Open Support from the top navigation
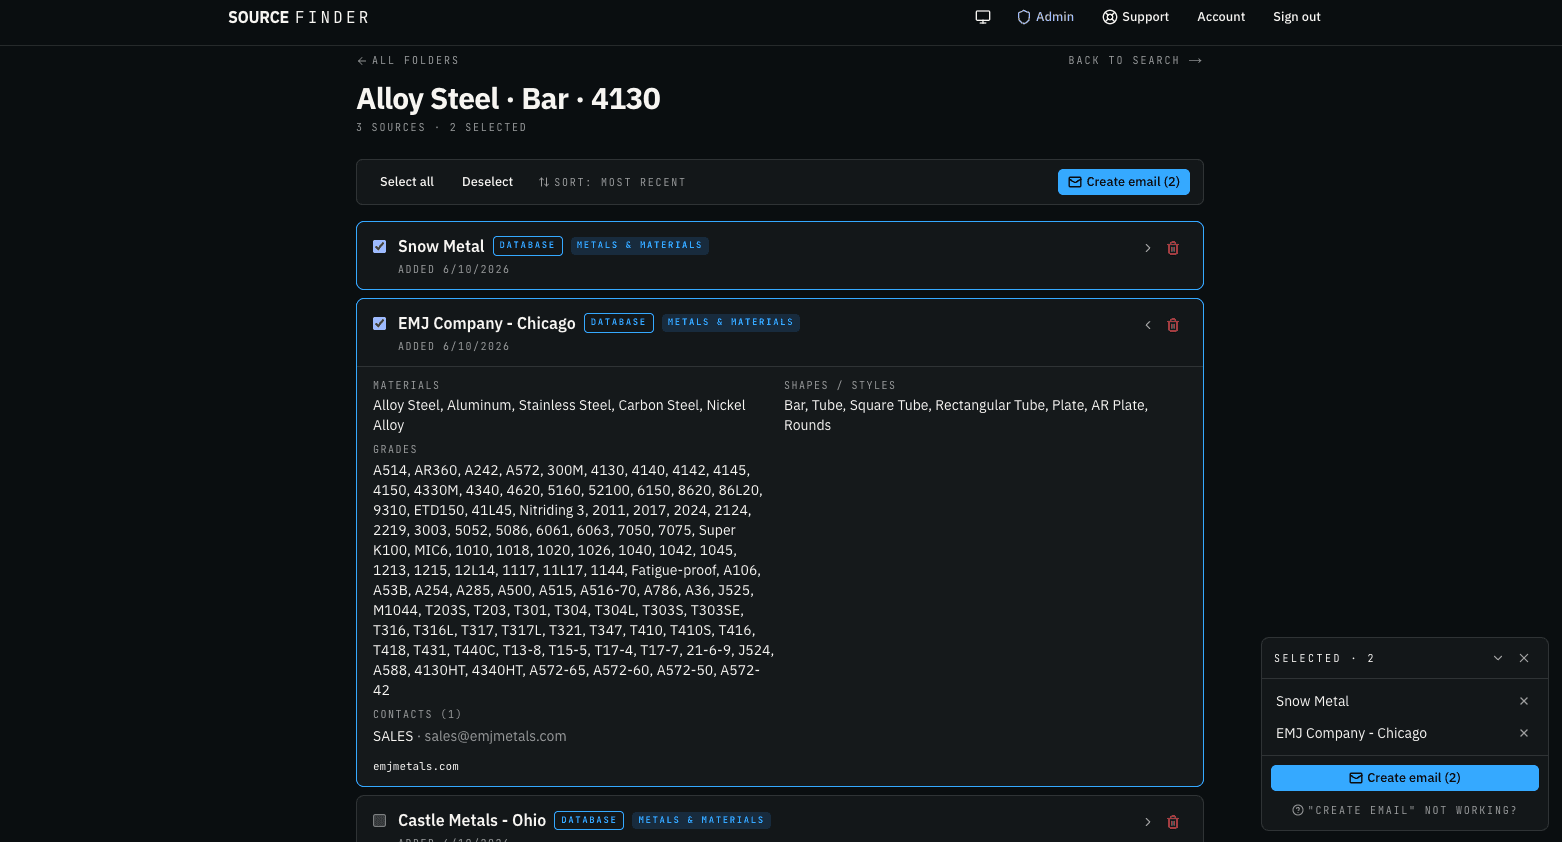1562x842 pixels. [1135, 17]
